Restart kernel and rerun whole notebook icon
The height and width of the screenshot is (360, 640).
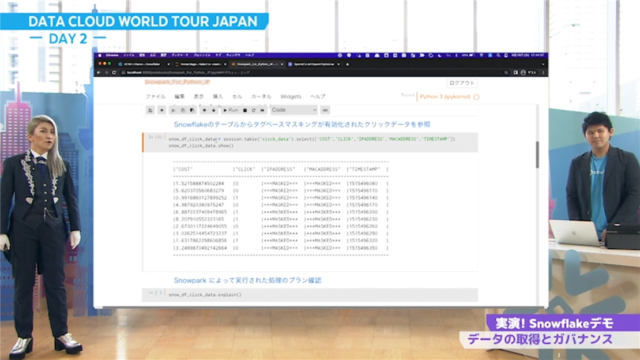(x=262, y=110)
